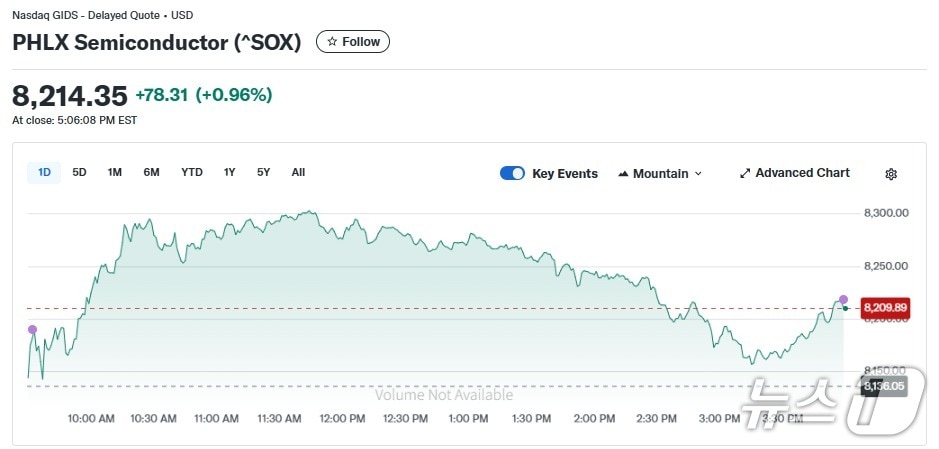The height and width of the screenshot is (449, 939).
Task: Select the 1M range tab
Action: [115, 172]
